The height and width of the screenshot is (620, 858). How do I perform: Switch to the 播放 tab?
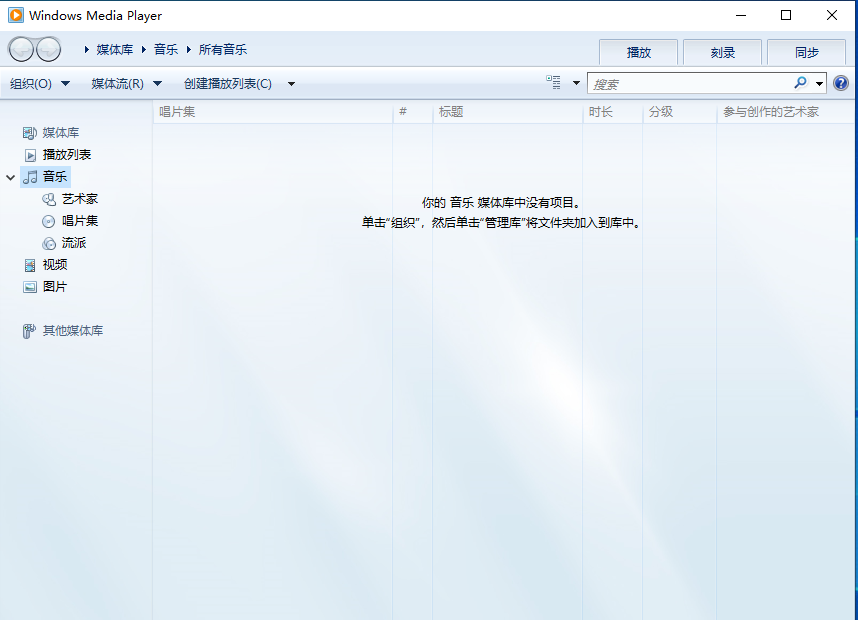pos(638,52)
